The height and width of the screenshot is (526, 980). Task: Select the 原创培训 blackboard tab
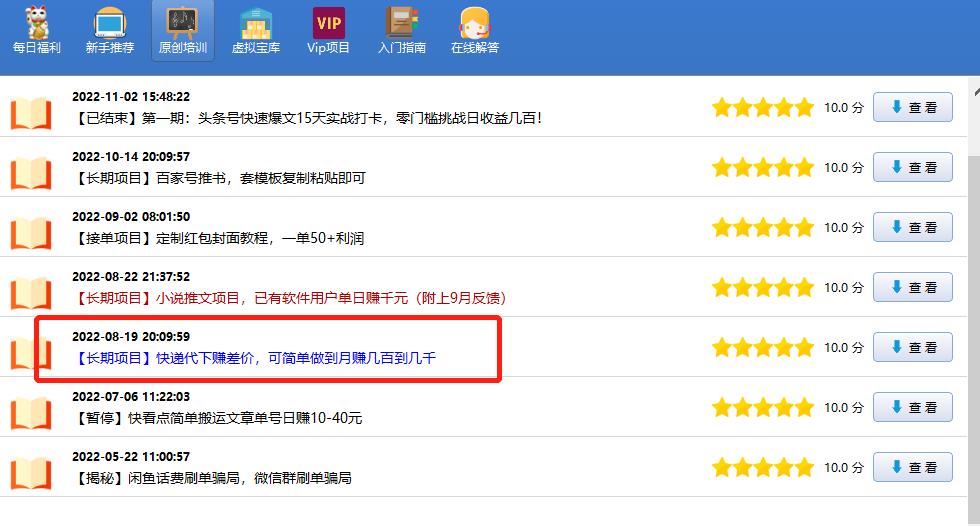182,30
